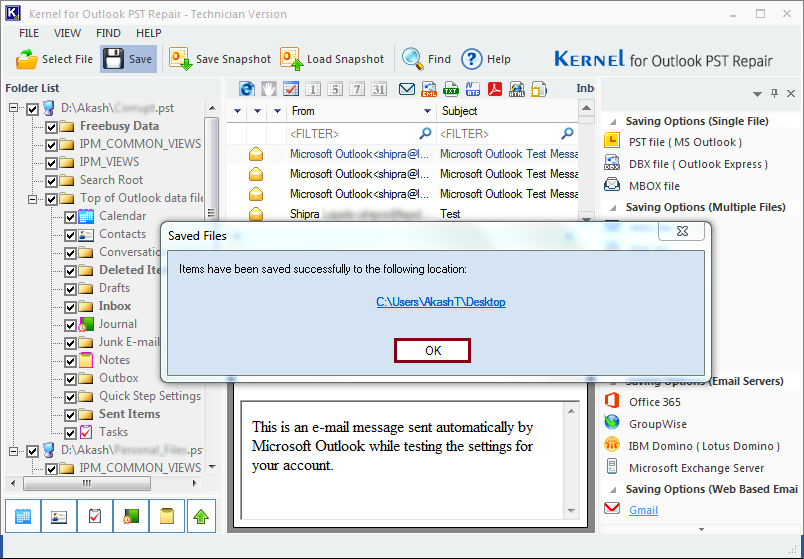Click OK in Saved Files dialog

(432, 350)
